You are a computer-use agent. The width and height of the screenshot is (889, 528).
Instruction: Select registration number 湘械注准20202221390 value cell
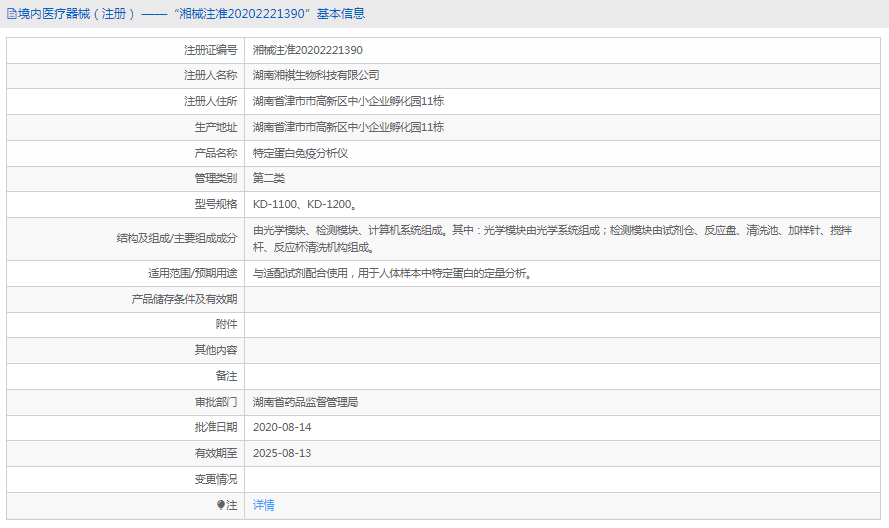(307, 50)
